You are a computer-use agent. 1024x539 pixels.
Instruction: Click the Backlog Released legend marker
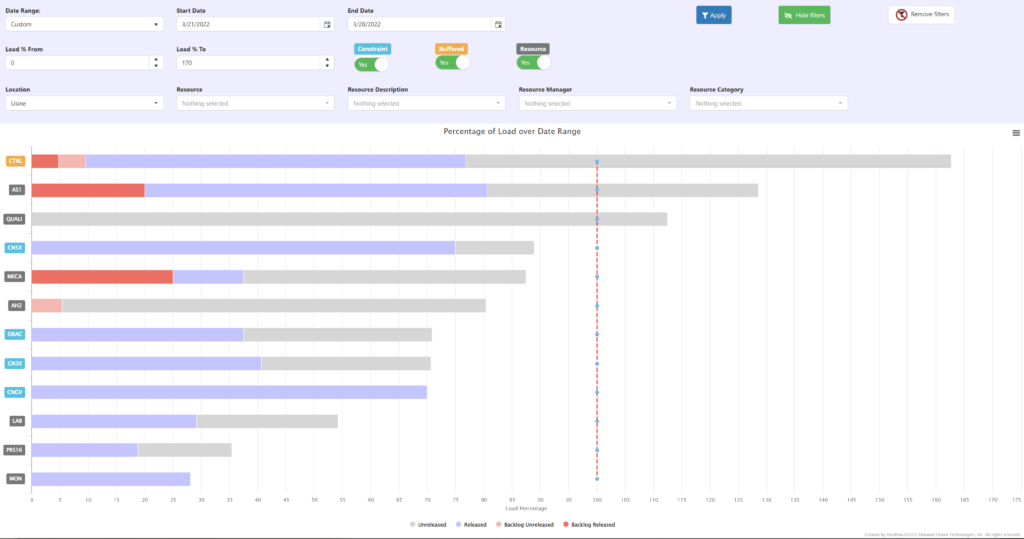coord(565,524)
